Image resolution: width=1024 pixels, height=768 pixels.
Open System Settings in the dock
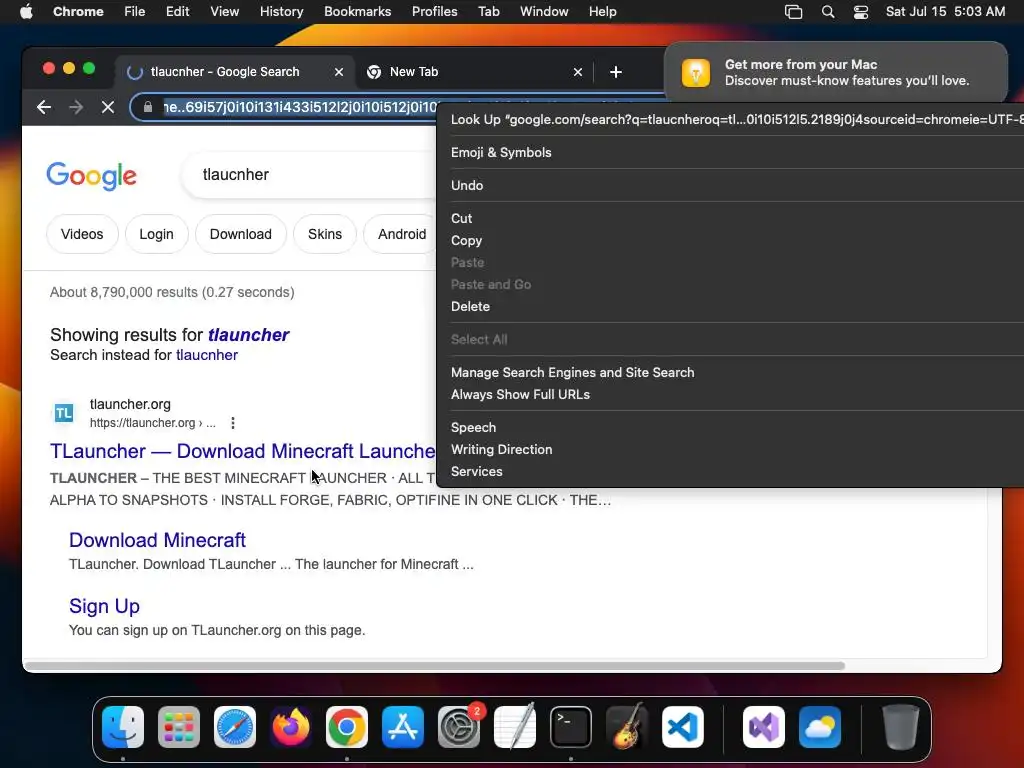coord(459,727)
